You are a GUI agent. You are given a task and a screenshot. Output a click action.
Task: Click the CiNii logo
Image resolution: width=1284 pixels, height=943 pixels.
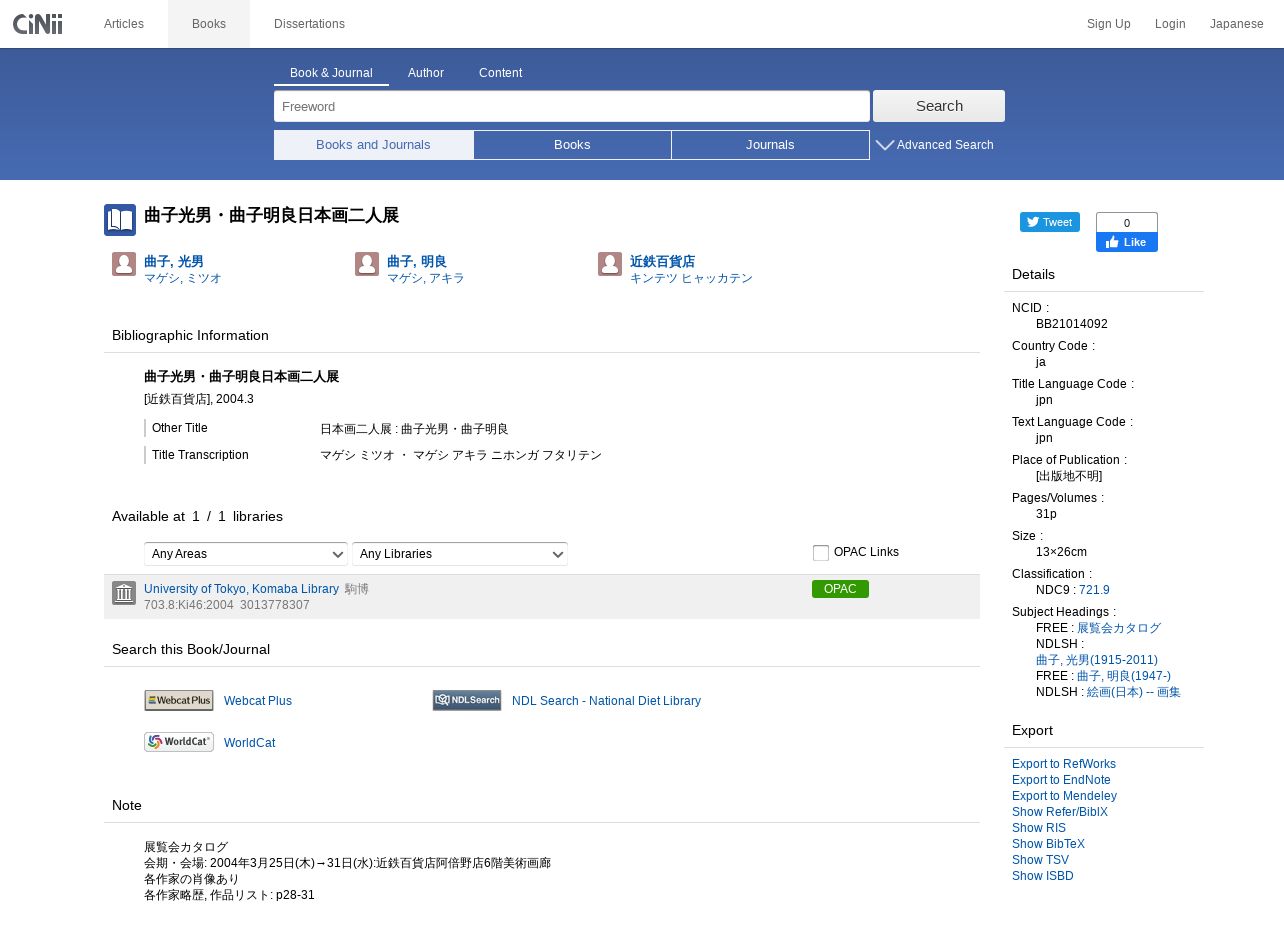pos(38,24)
